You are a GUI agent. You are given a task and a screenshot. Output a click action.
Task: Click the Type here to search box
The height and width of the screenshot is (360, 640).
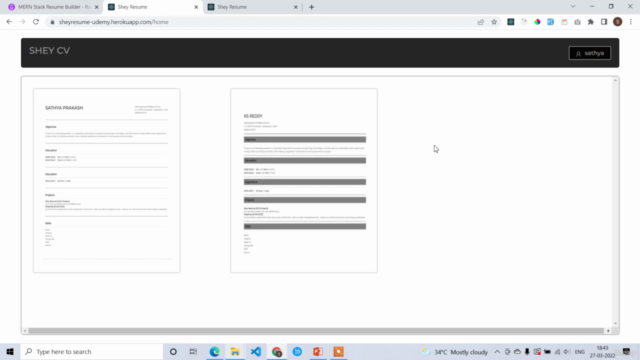pyautogui.click(x=92, y=351)
